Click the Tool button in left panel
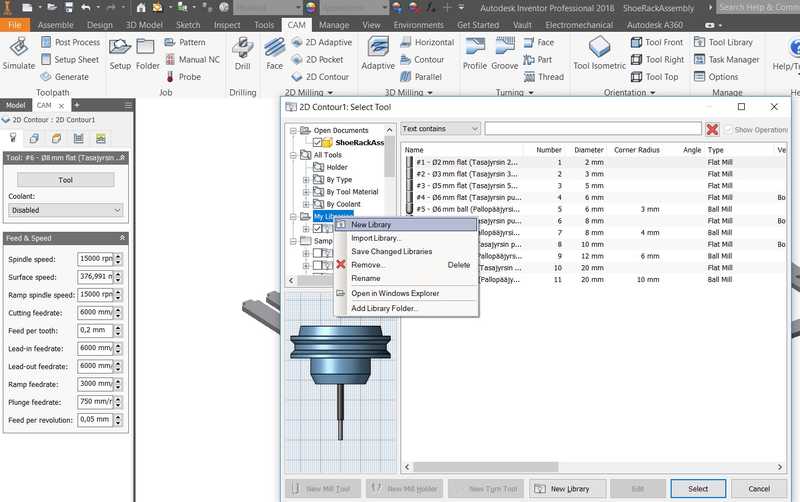The width and height of the screenshot is (800, 502). coord(65,180)
